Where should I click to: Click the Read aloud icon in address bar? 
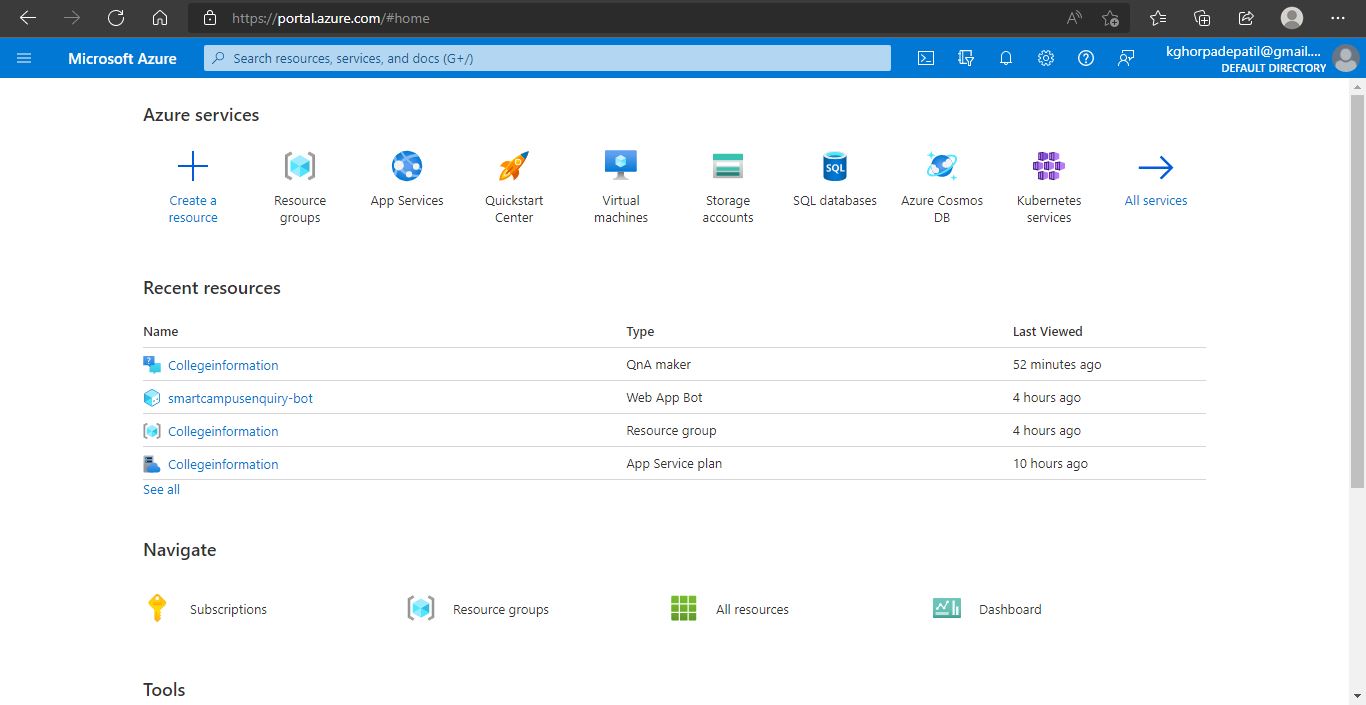1074,18
